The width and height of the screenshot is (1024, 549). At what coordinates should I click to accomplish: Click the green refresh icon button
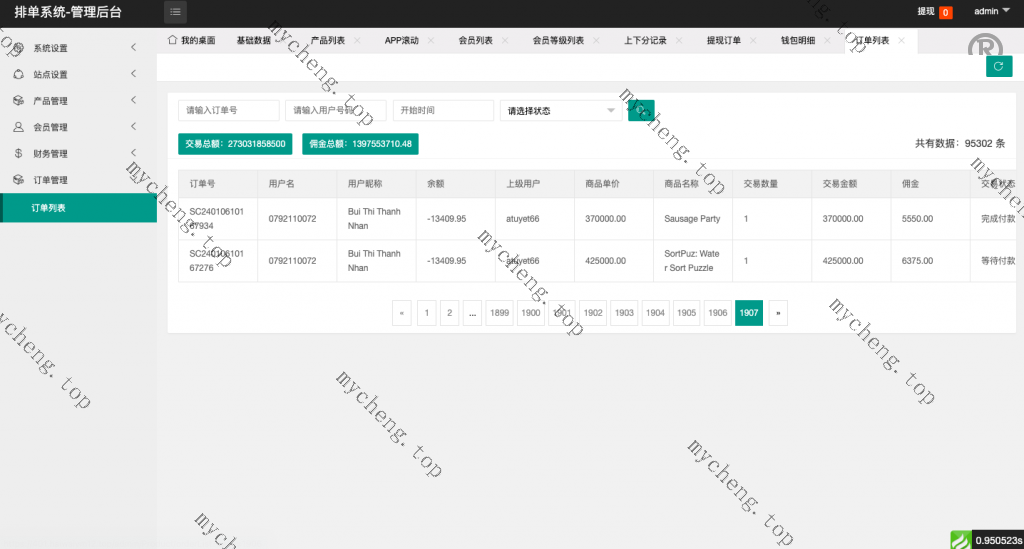coord(998,66)
